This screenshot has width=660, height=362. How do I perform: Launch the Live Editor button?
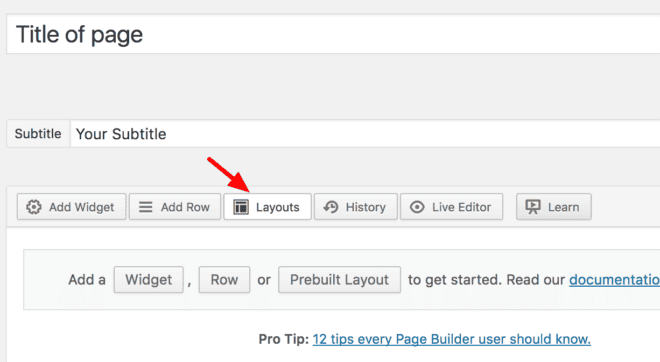451,207
